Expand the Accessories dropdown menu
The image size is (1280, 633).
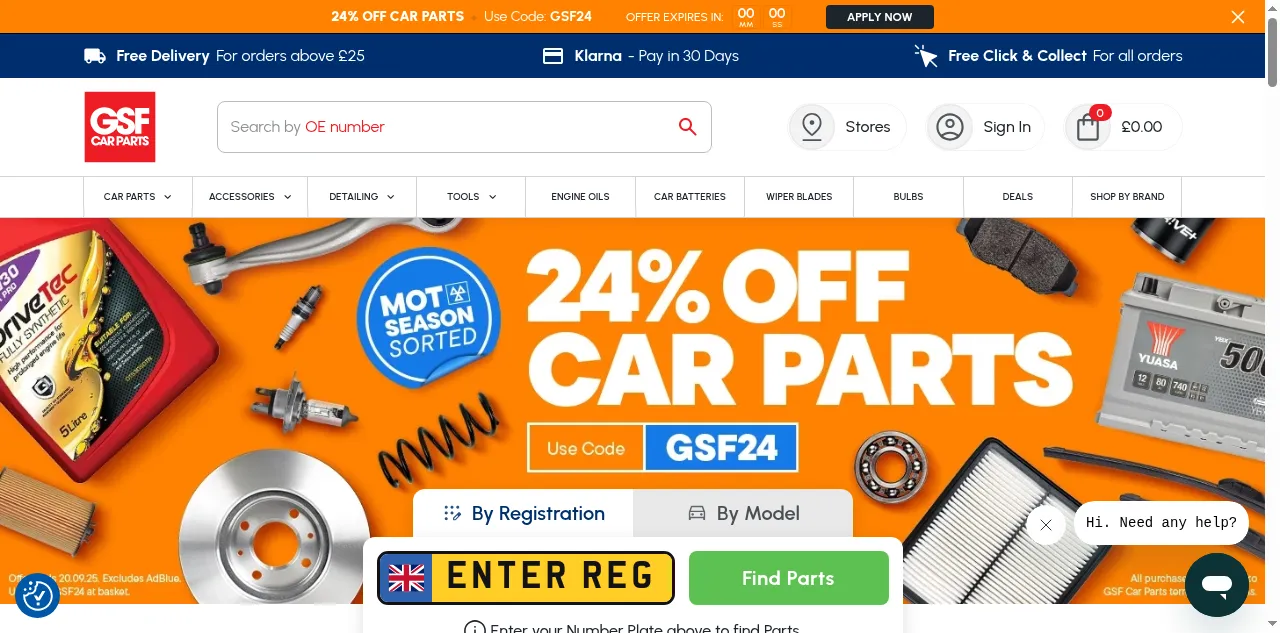pyautogui.click(x=250, y=197)
